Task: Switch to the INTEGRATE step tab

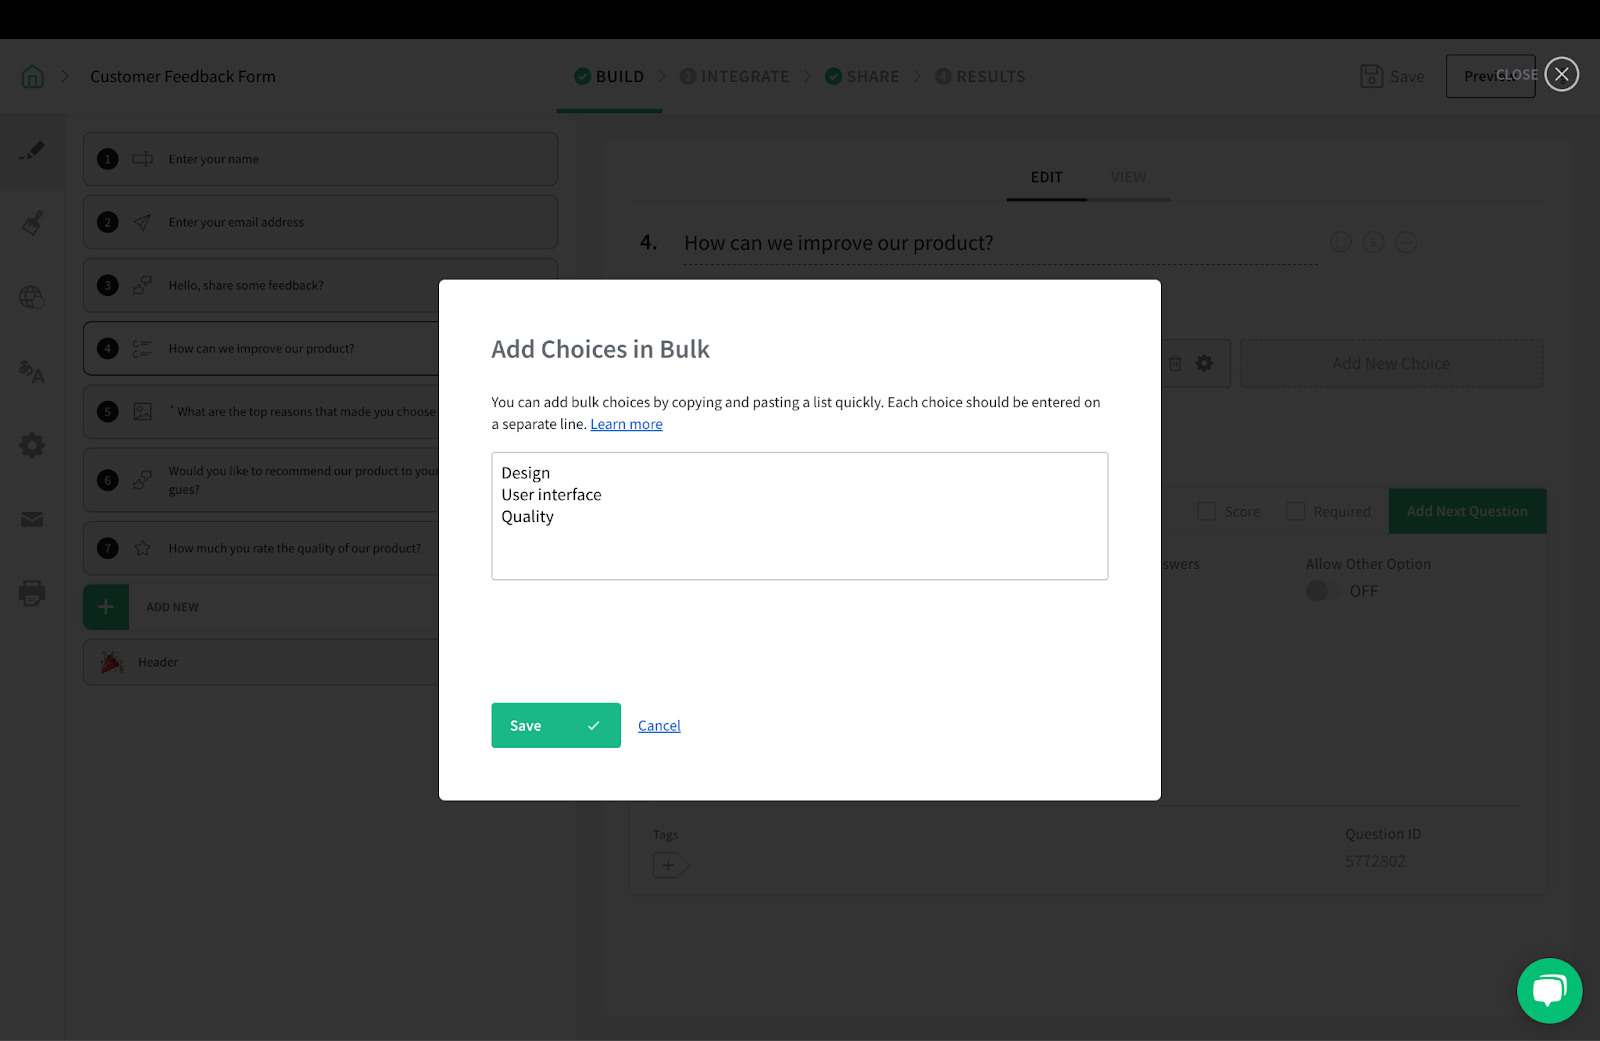Action: 734,77
